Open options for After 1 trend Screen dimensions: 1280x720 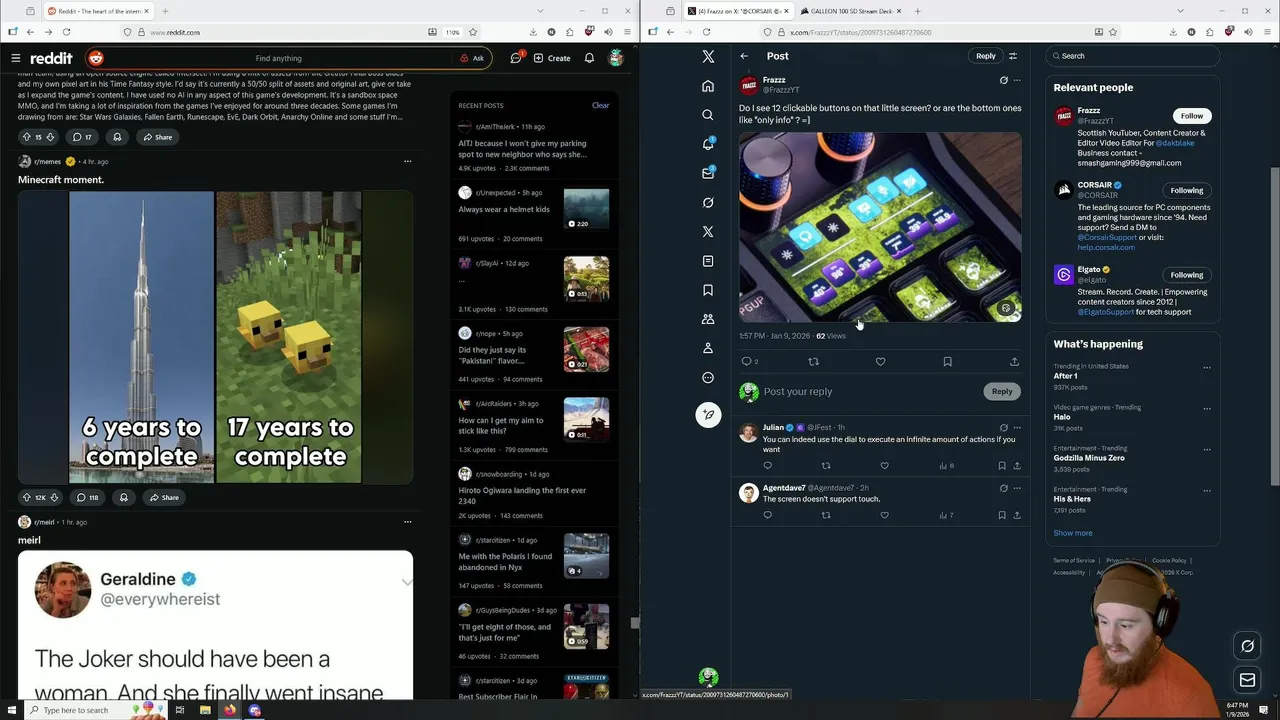tap(1207, 367)
